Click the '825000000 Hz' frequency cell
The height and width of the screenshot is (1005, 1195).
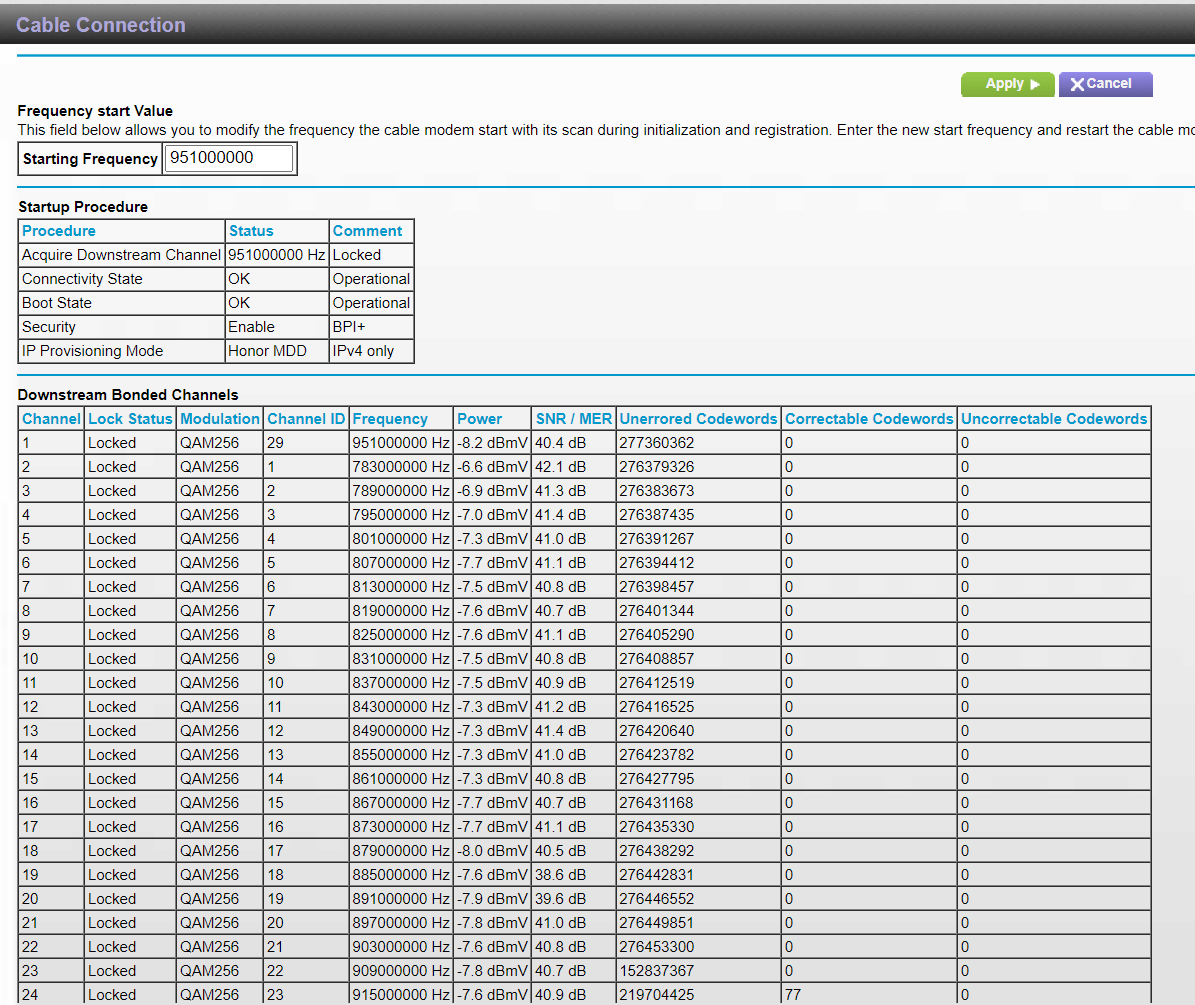[x=401, y=635]
